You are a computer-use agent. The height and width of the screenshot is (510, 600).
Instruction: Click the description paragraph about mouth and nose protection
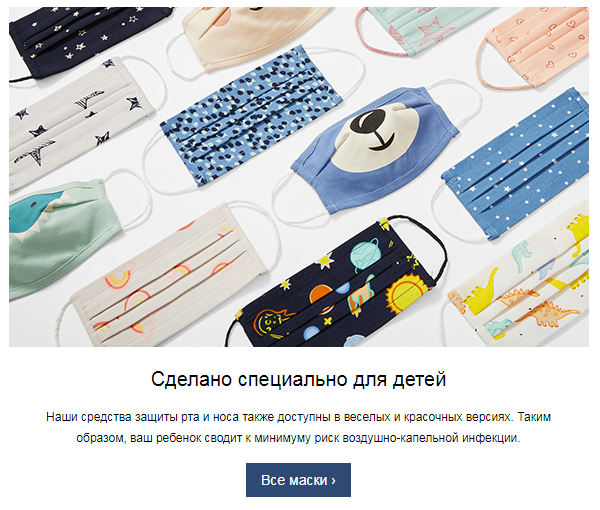click(298, 427)
